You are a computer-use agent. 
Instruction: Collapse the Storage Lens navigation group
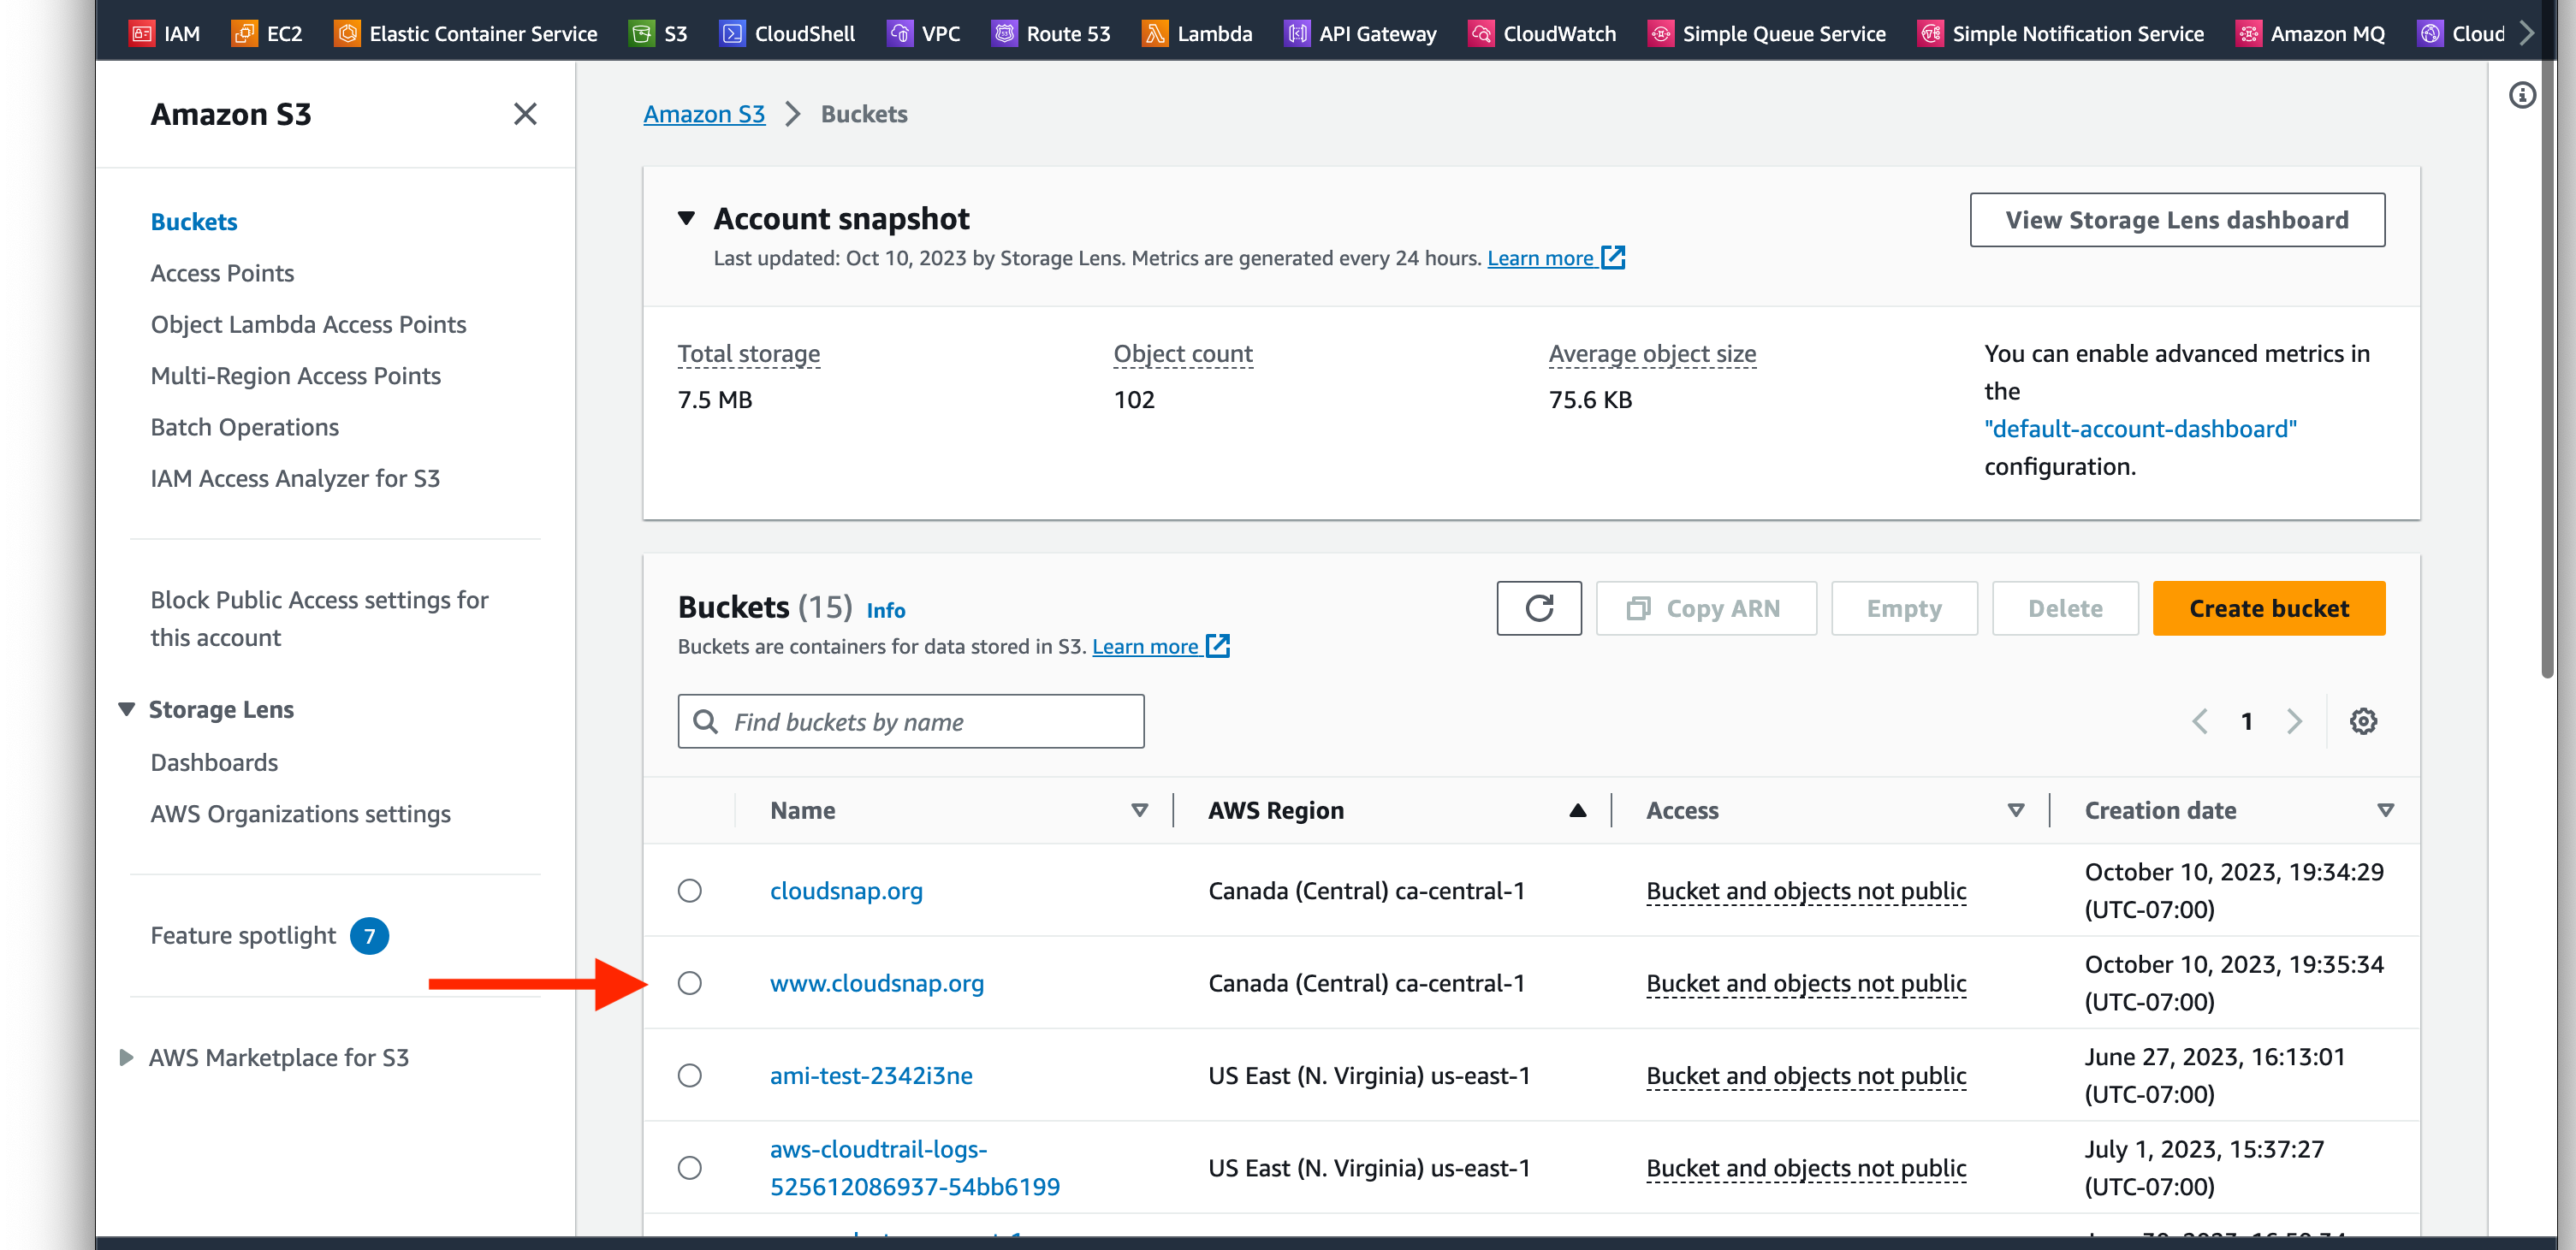pyautogui.click(x=127, y=709)
